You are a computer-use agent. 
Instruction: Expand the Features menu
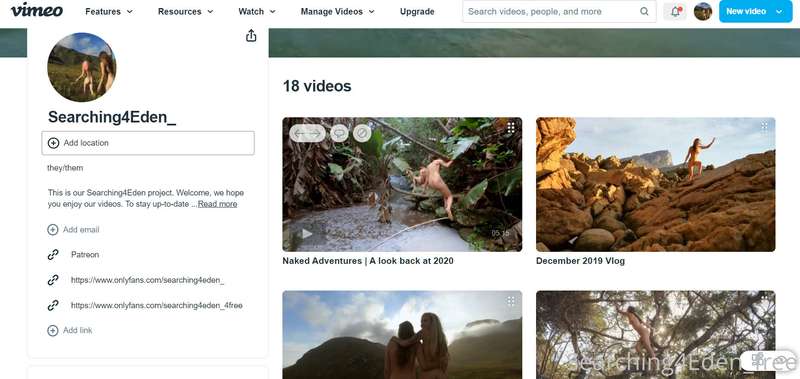(109, 11)
